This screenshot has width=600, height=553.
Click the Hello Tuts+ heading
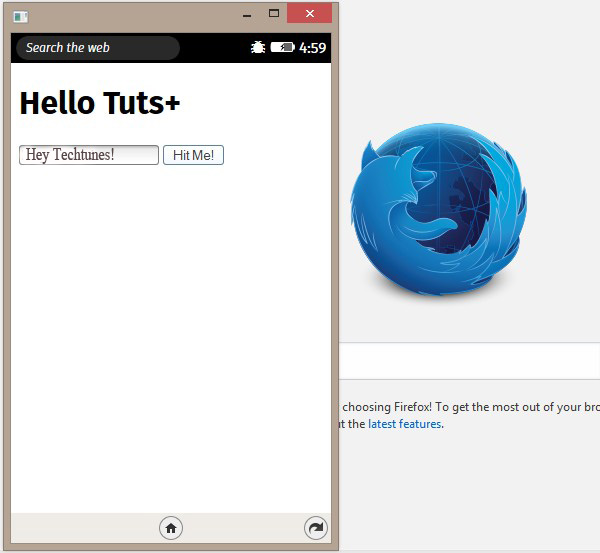pos(99,103)
